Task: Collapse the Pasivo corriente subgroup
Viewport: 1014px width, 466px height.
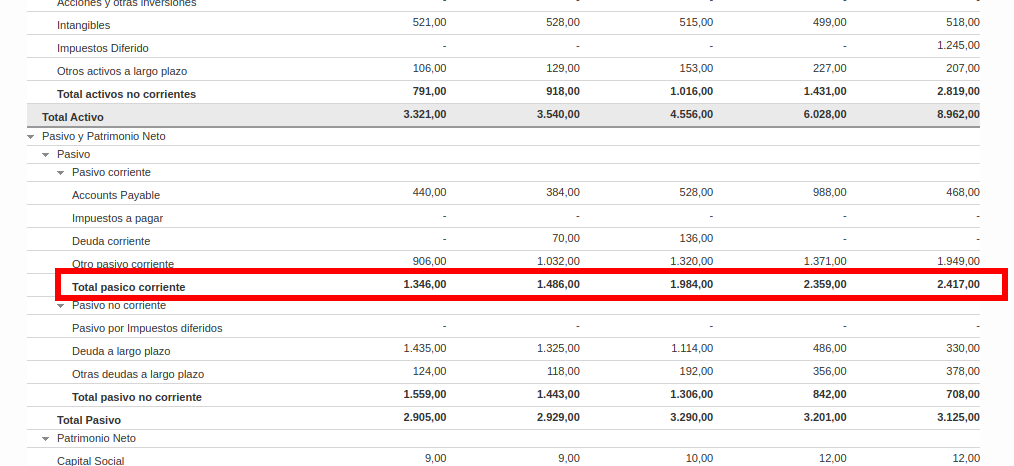Action: (x=61, y=173)
